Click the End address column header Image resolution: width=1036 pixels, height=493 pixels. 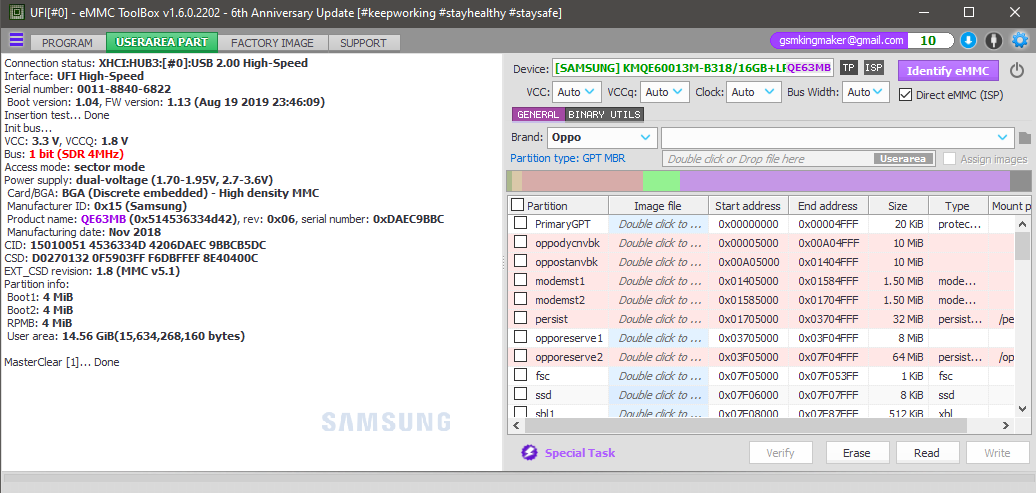point(828,206)
